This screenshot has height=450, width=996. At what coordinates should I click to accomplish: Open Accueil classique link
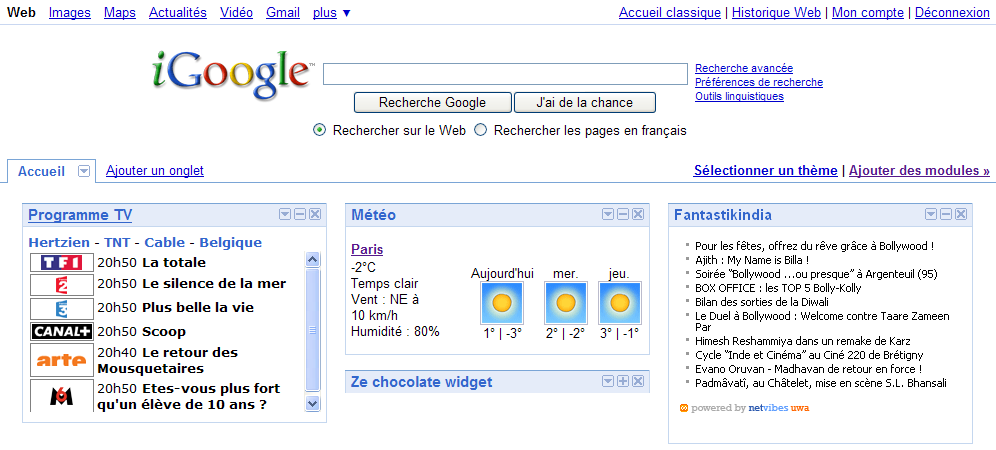(670, 13)
